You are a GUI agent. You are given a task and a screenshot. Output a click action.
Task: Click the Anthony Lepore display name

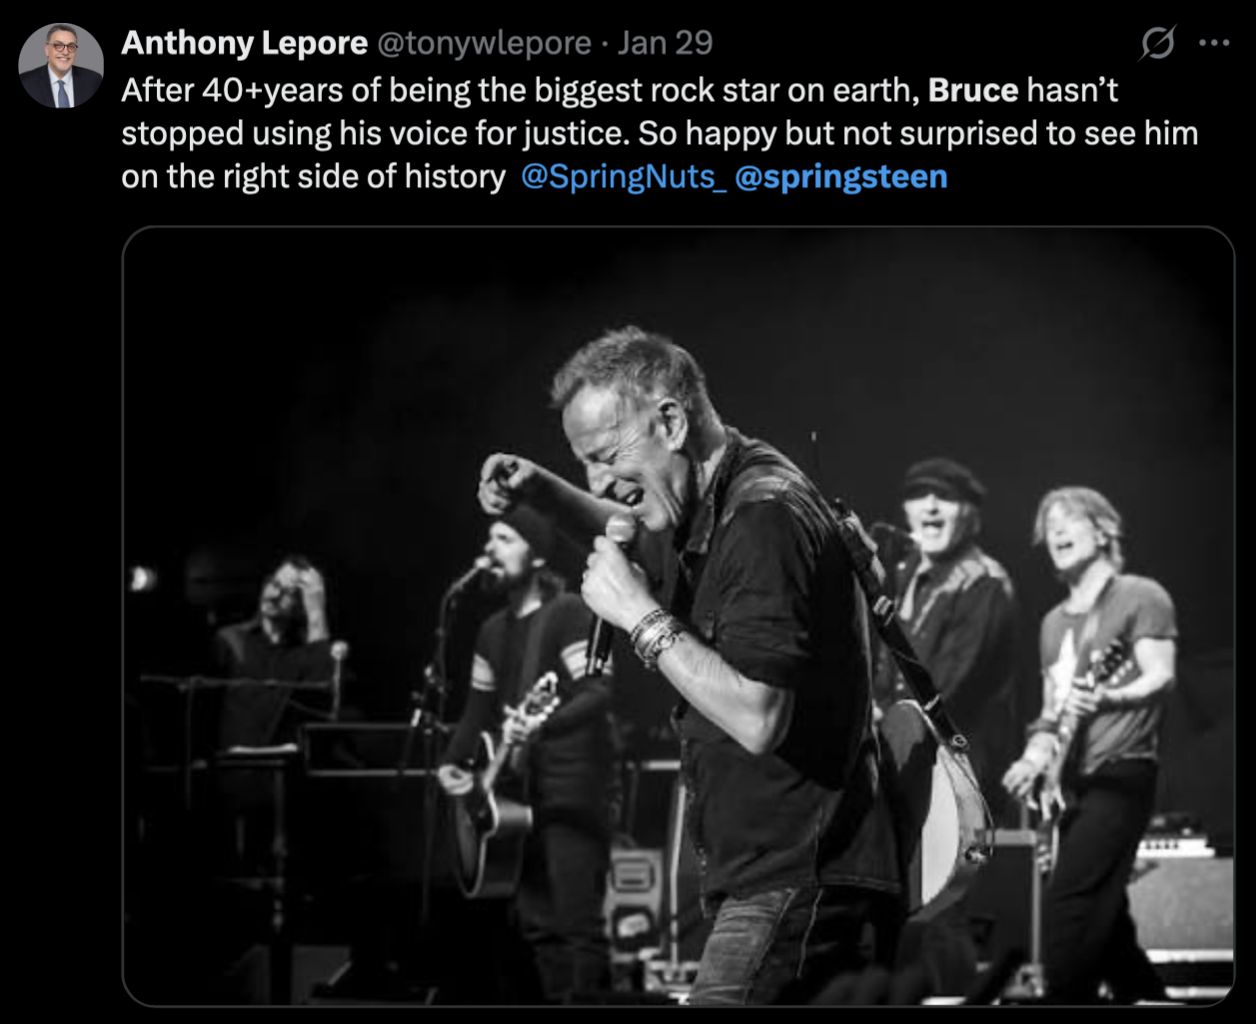point(243,42)
